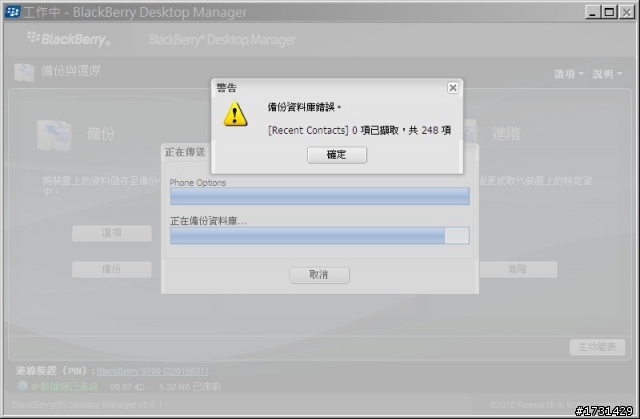Return to 主功能表 main menu
The image size is (640, 419).
click(597, 347)
